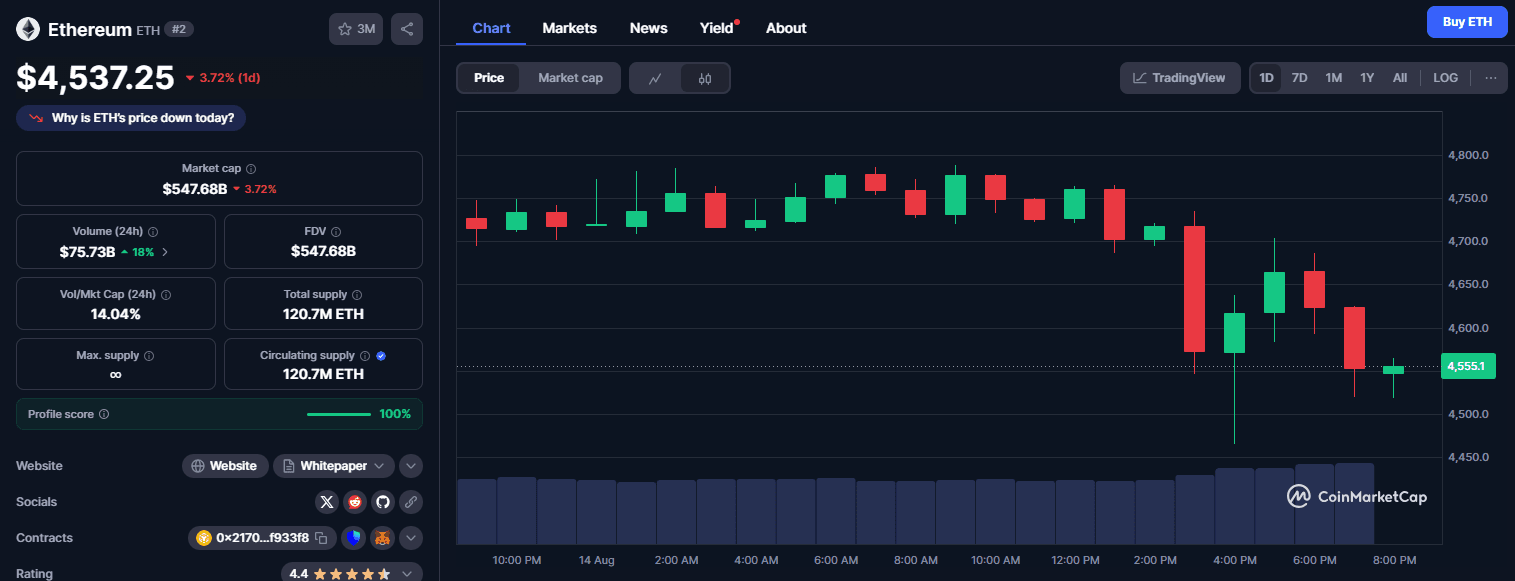Click FDV info icon
The height and width of the screenshot is (581, 1515).
[336, 232]
